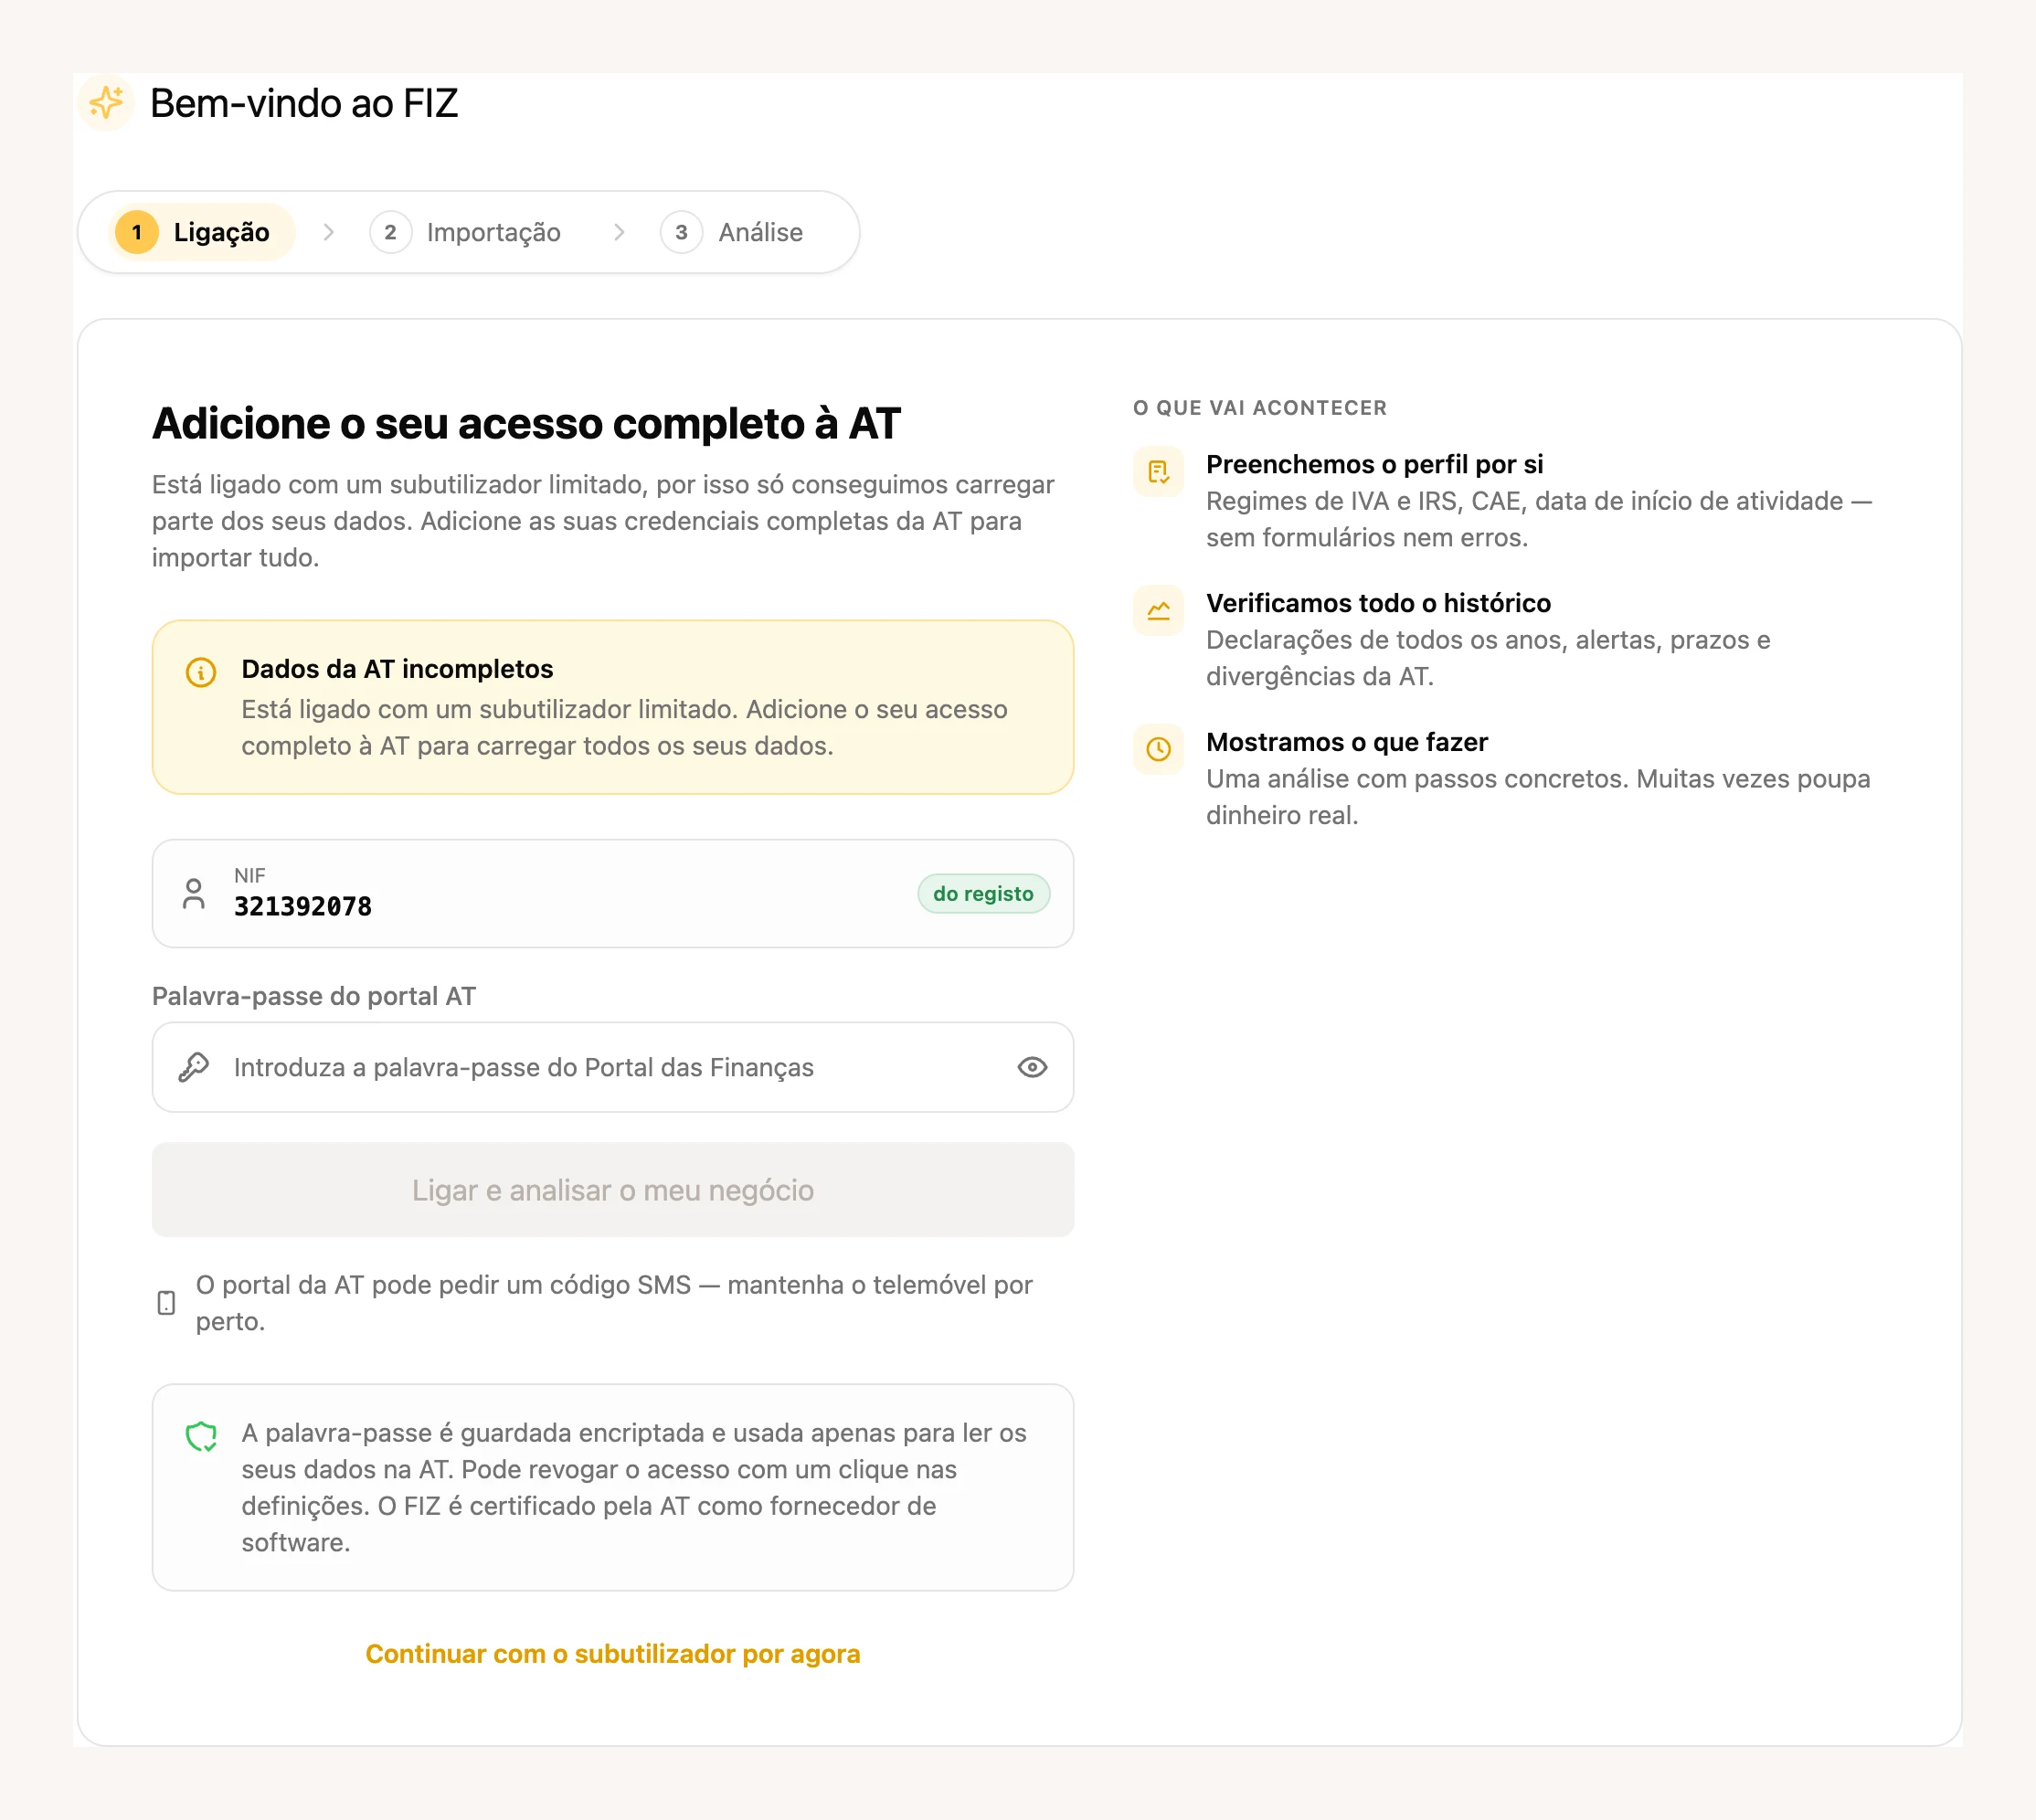Click the chevron between Importação and Análise
The image size is (2036, 1820).
[x=619, y=232]
